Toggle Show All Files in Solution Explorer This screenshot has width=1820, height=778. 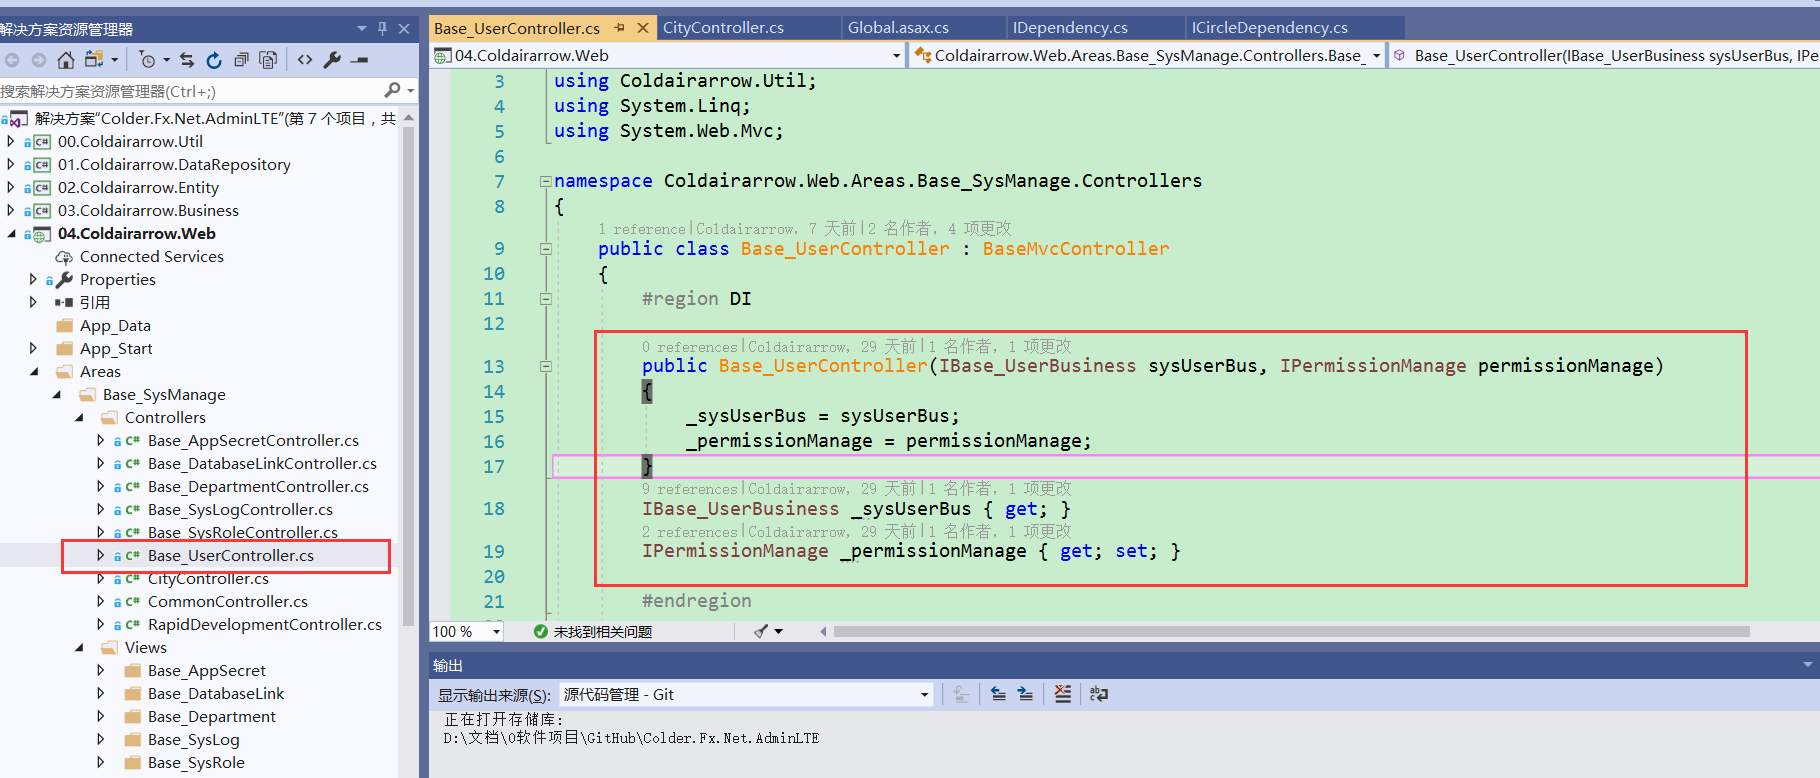point(268,60)
